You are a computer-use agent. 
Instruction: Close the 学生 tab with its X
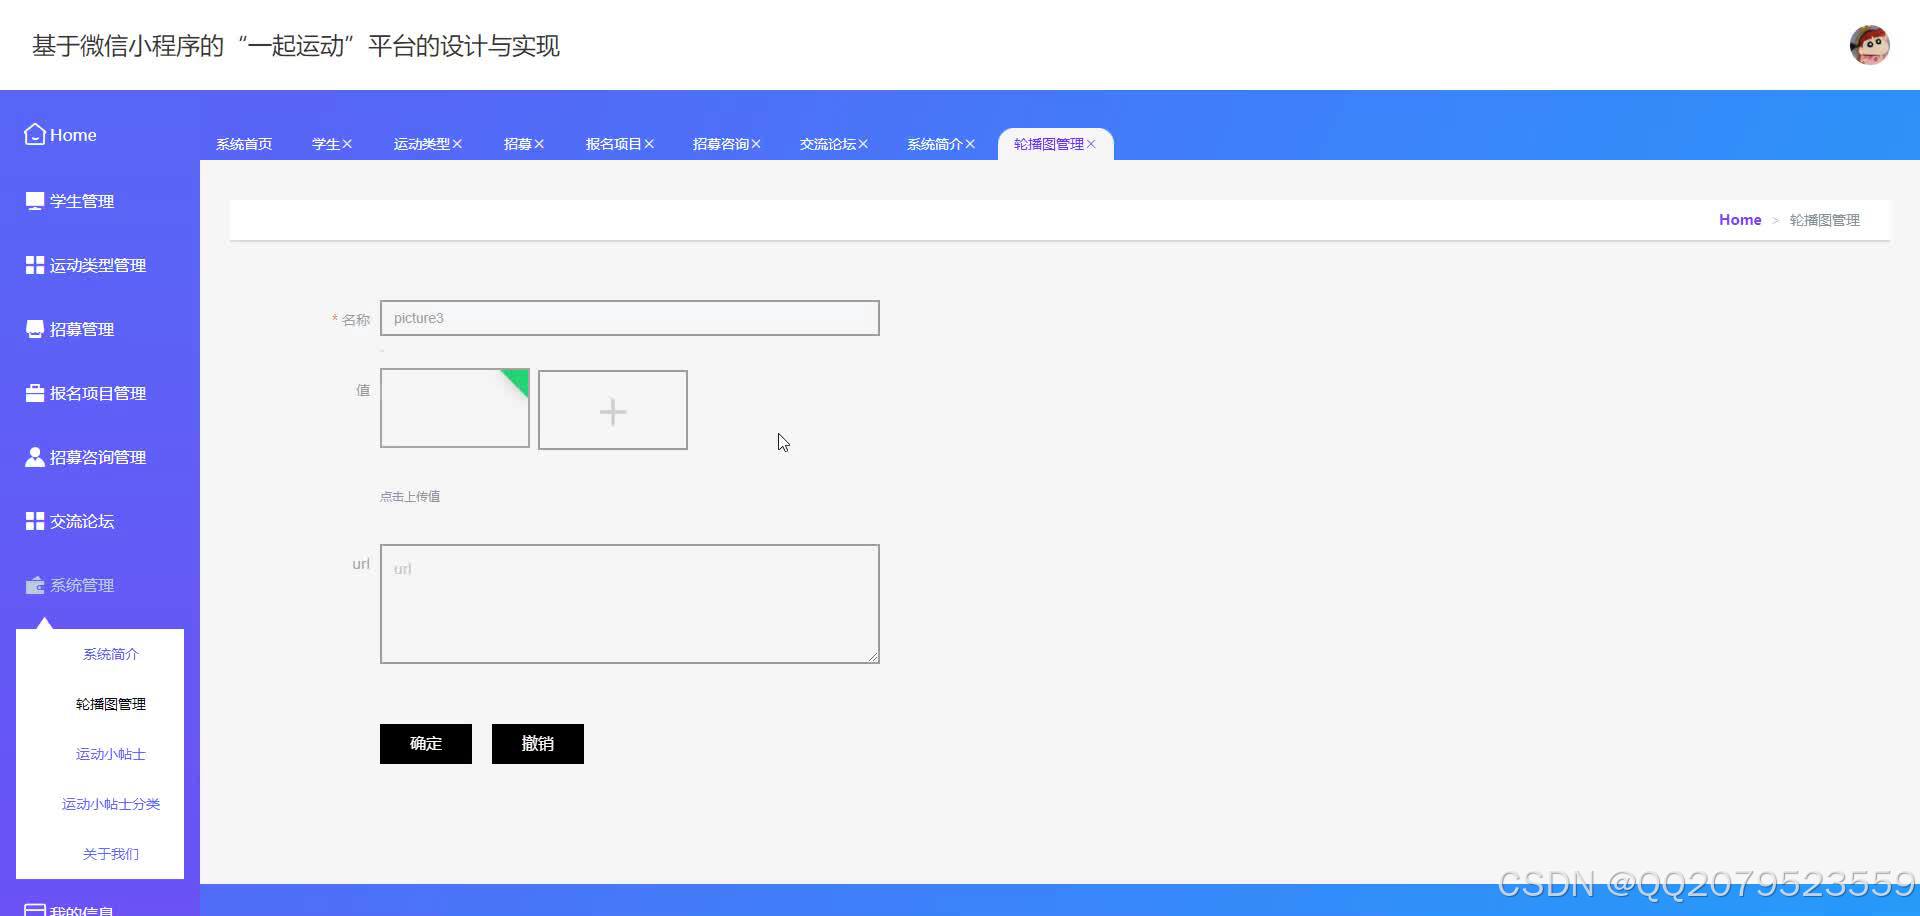point(347,144)
